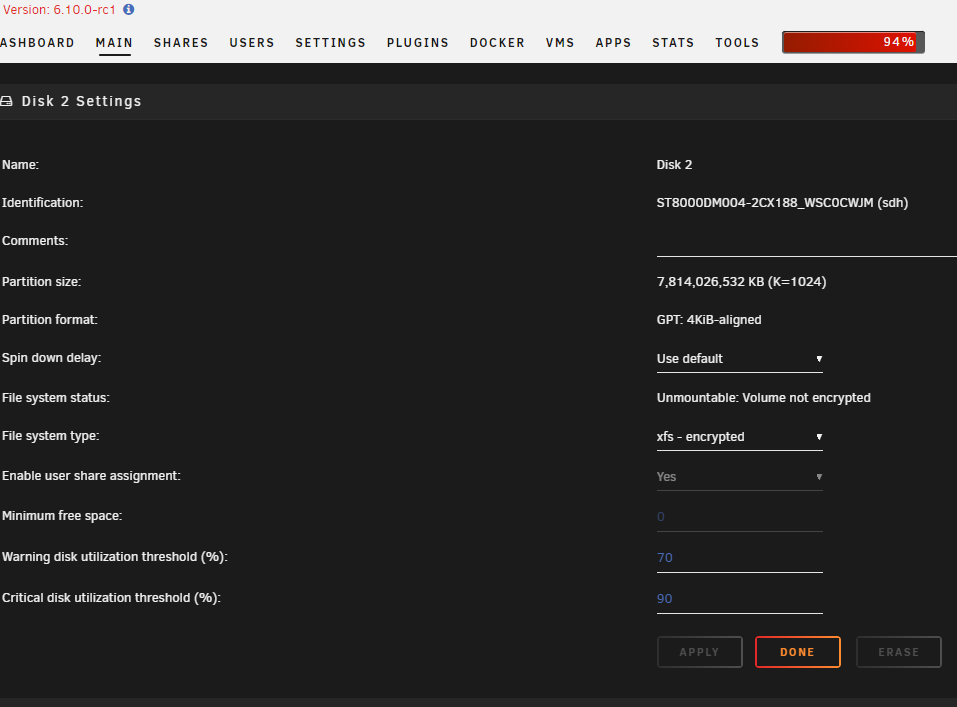The width and height of the screenshot is (957, 707).
Task: Click Unmountable: Volume not encrypted status
Action: coord(764,398)
